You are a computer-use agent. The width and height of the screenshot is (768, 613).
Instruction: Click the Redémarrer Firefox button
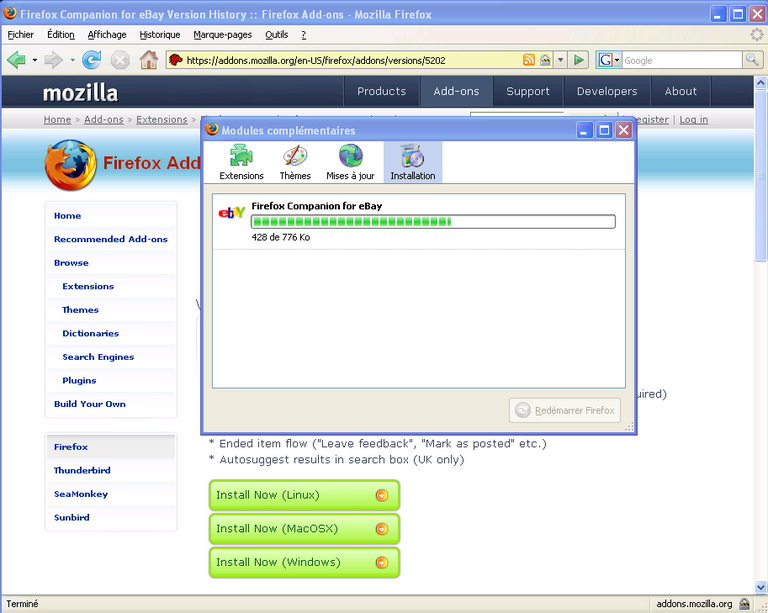point(565,410)
